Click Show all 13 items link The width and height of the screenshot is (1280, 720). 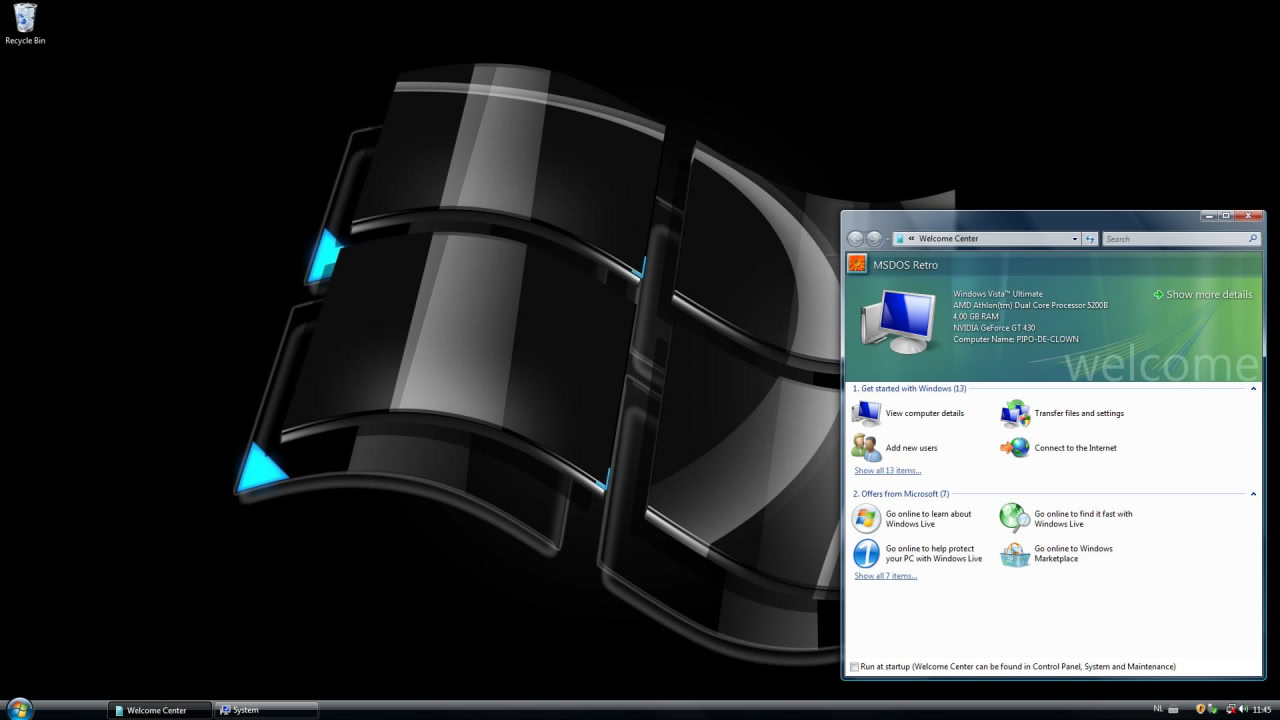tap(888, 471)
